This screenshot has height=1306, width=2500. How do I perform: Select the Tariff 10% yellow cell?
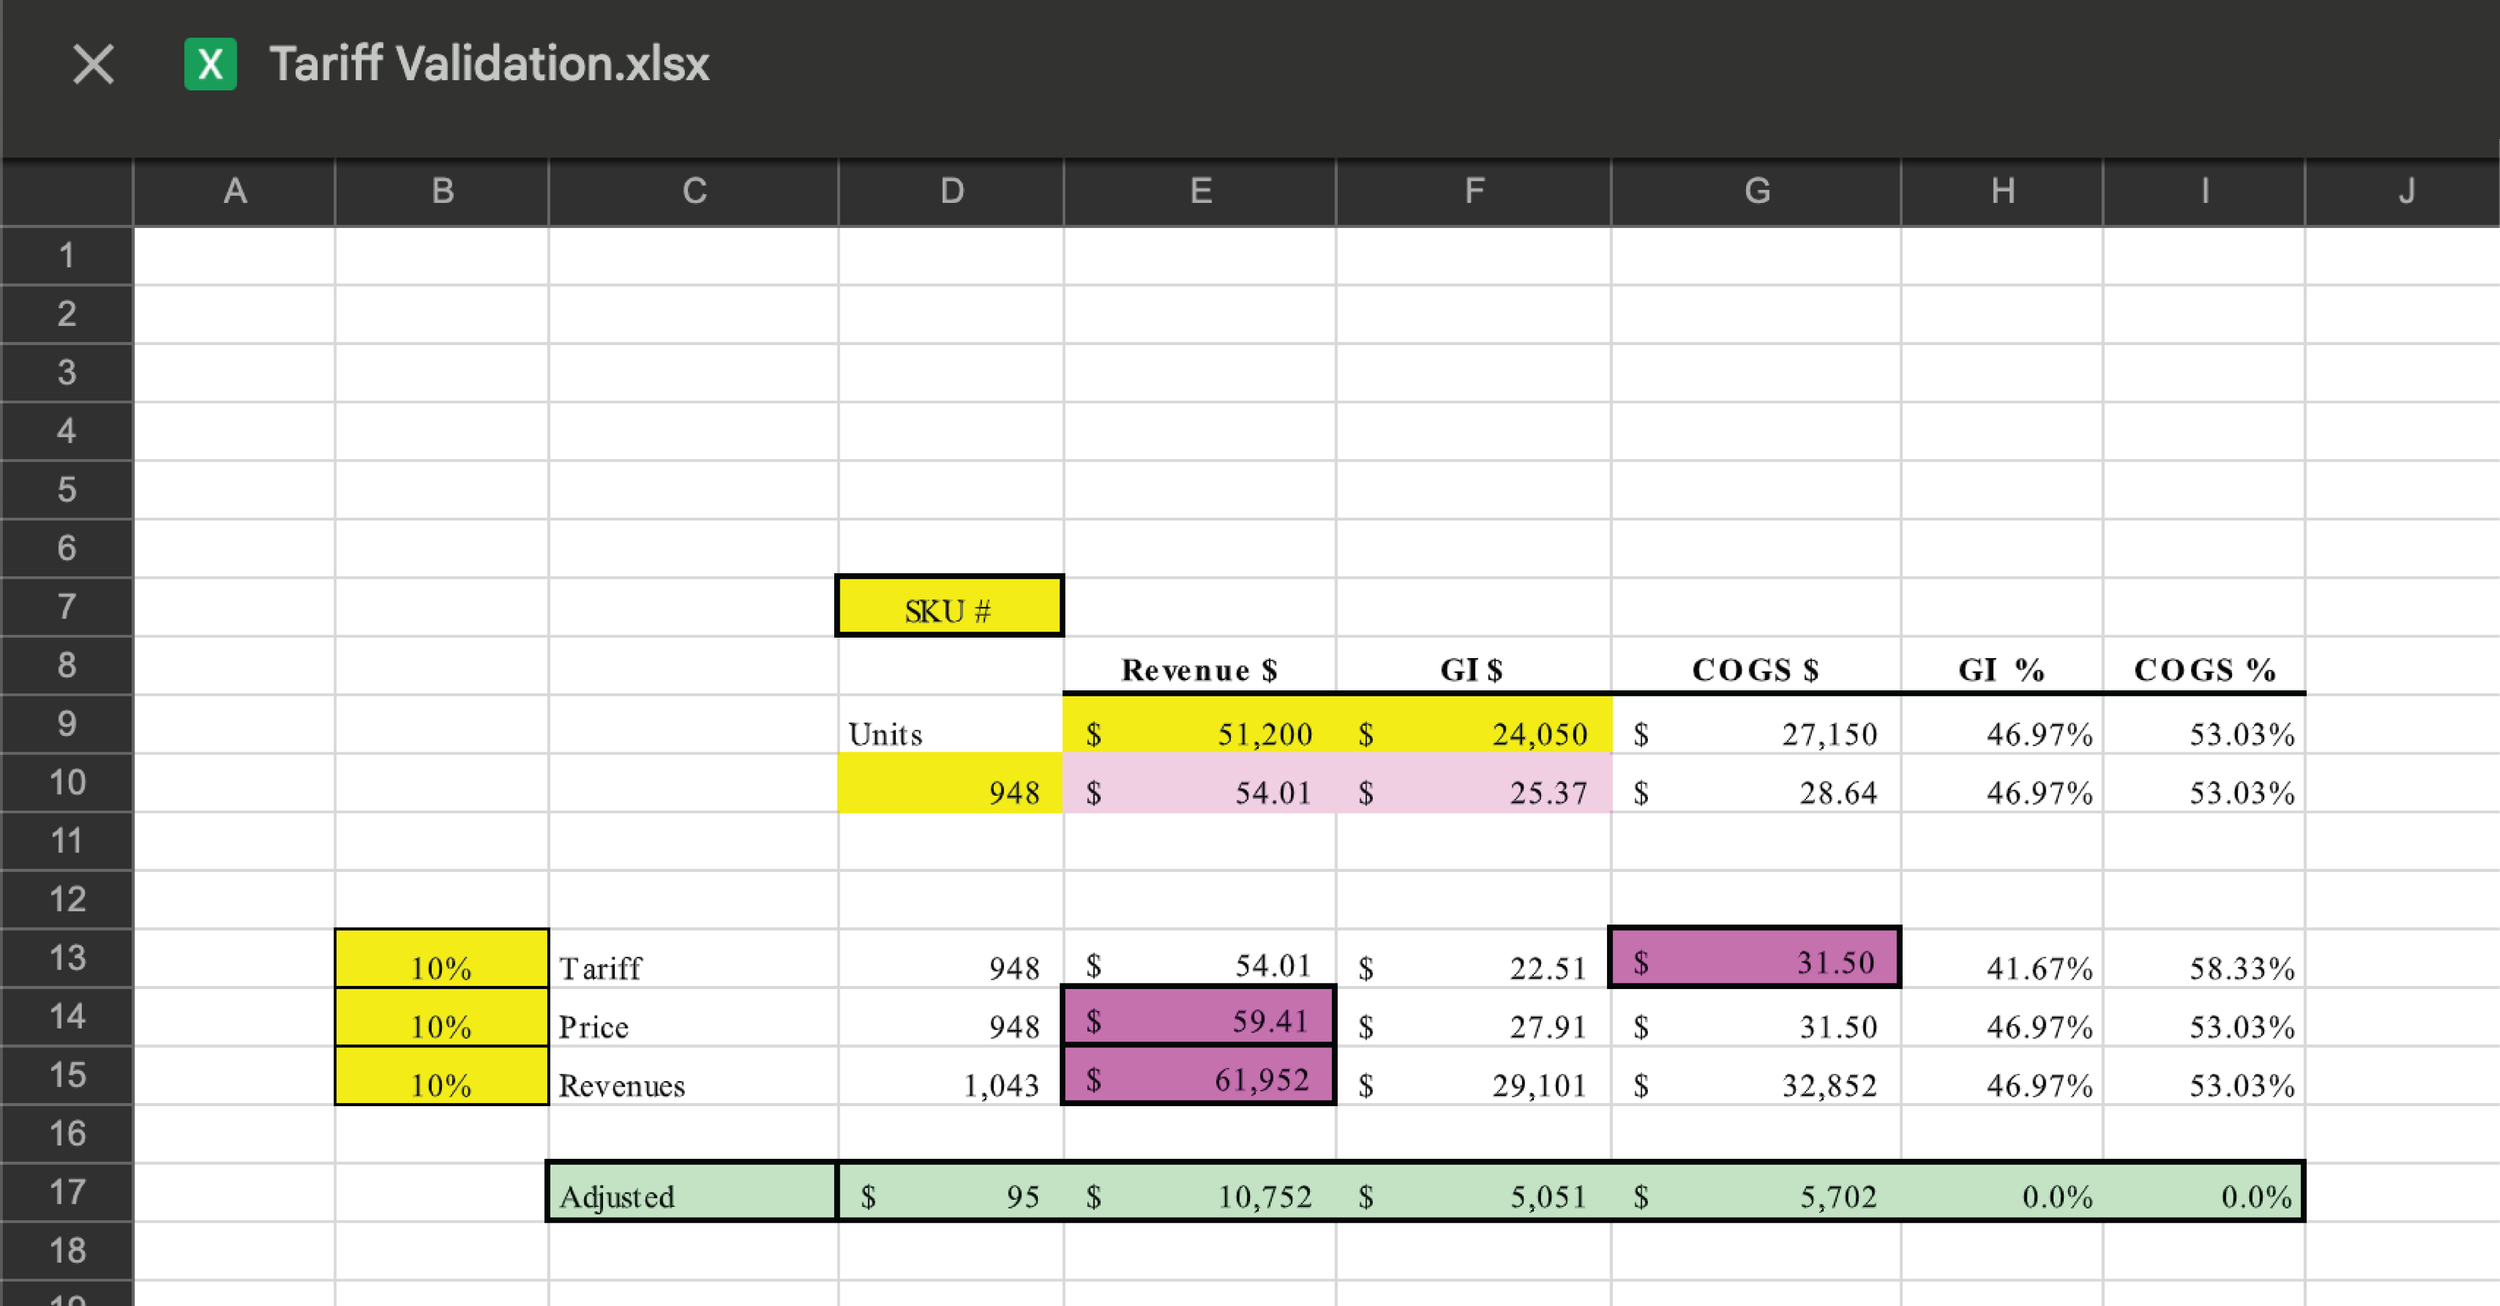point(441,960)
